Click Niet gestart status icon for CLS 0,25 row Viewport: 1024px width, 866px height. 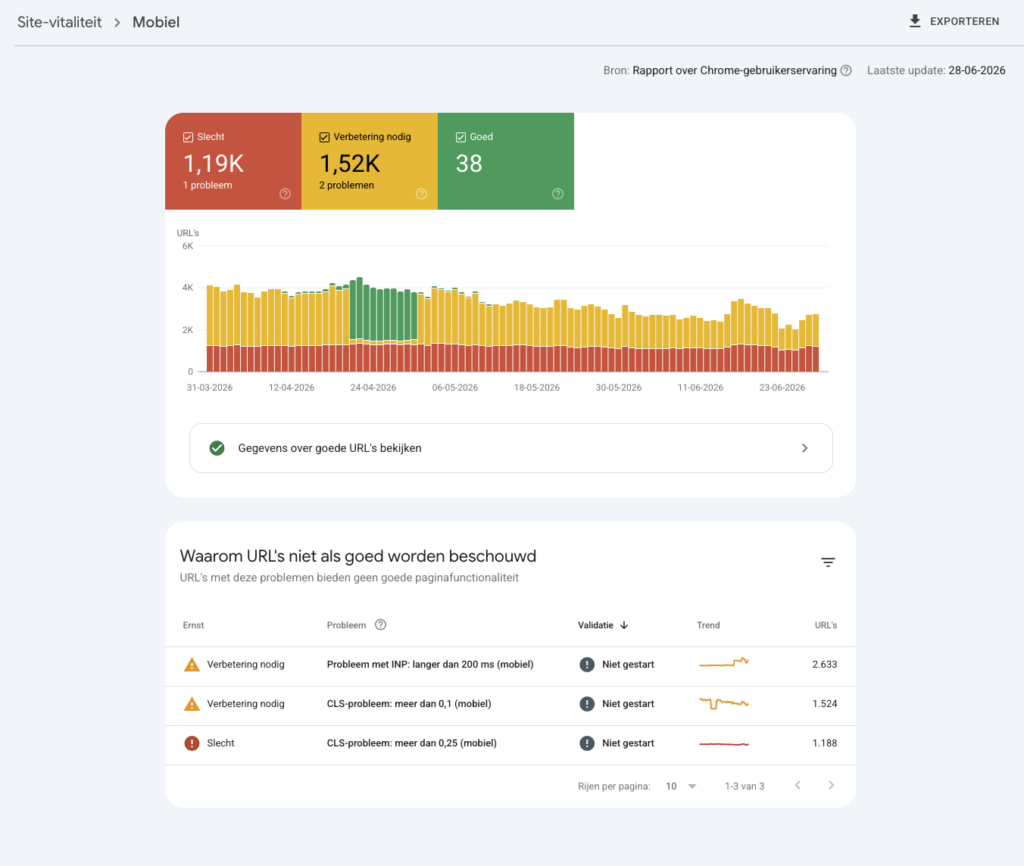587,743
